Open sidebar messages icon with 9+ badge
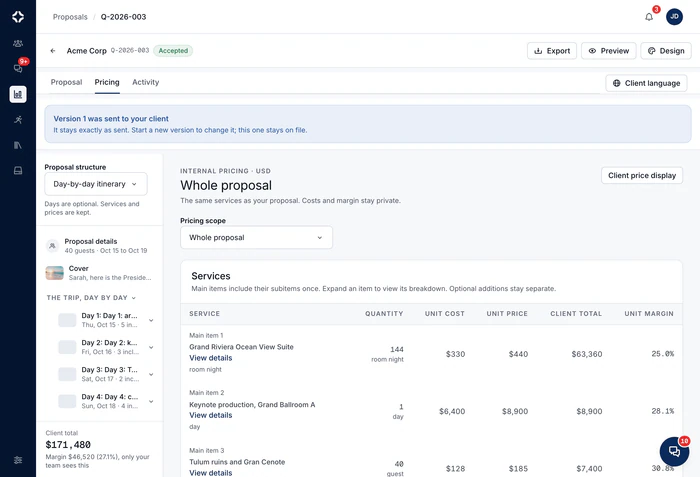700x477 pixels. [18, 68]
